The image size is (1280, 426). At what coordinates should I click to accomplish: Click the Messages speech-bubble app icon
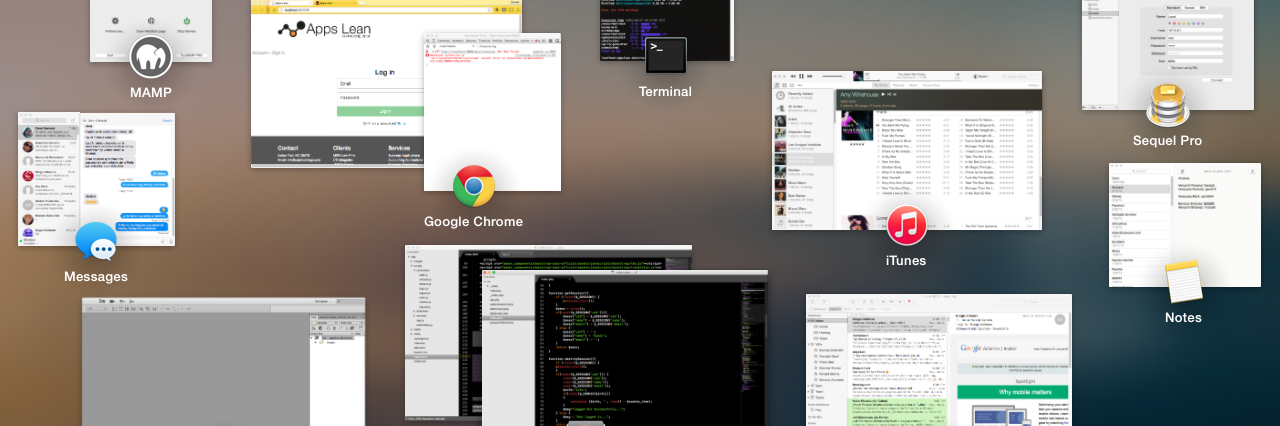[x=96, y=242]
